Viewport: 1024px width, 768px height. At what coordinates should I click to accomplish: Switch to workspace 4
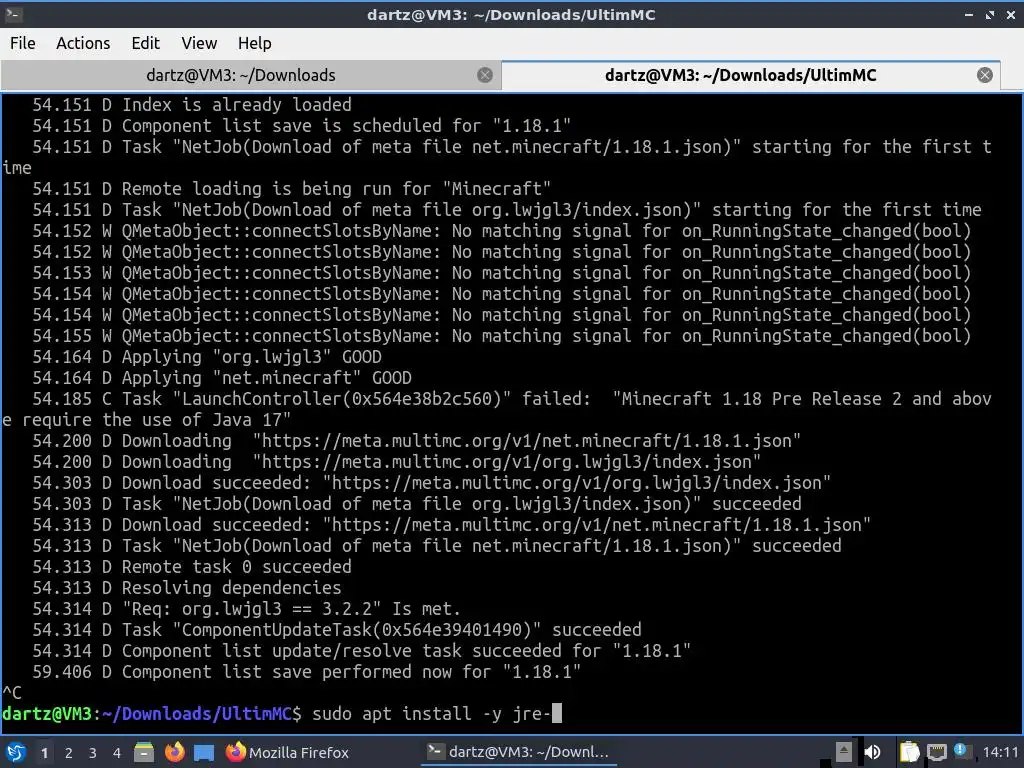point(117,753)
